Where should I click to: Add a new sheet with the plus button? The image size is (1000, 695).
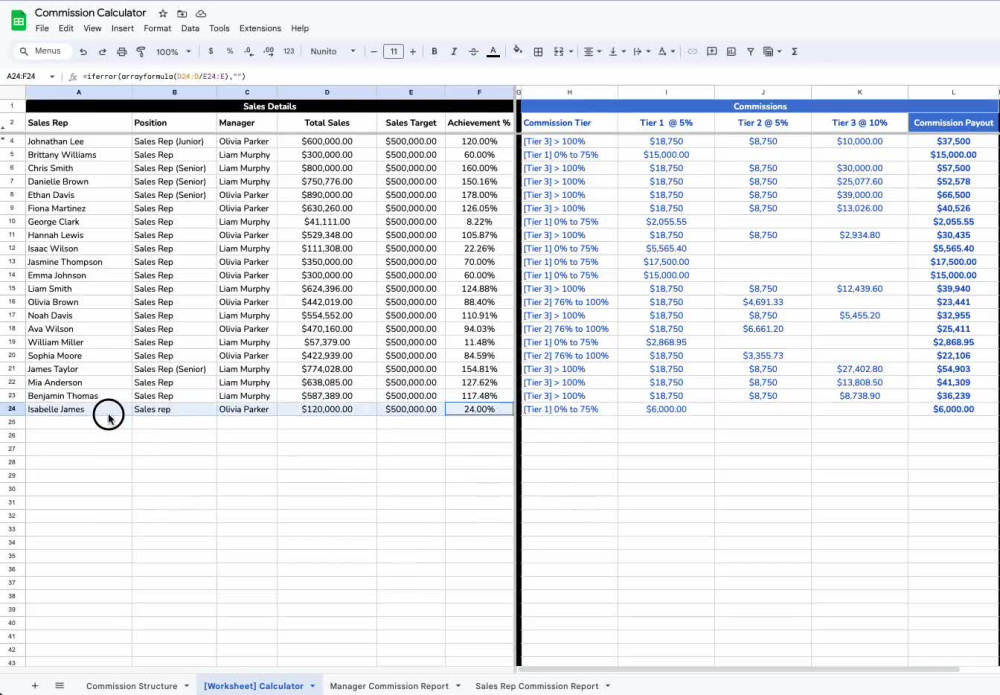35,686
